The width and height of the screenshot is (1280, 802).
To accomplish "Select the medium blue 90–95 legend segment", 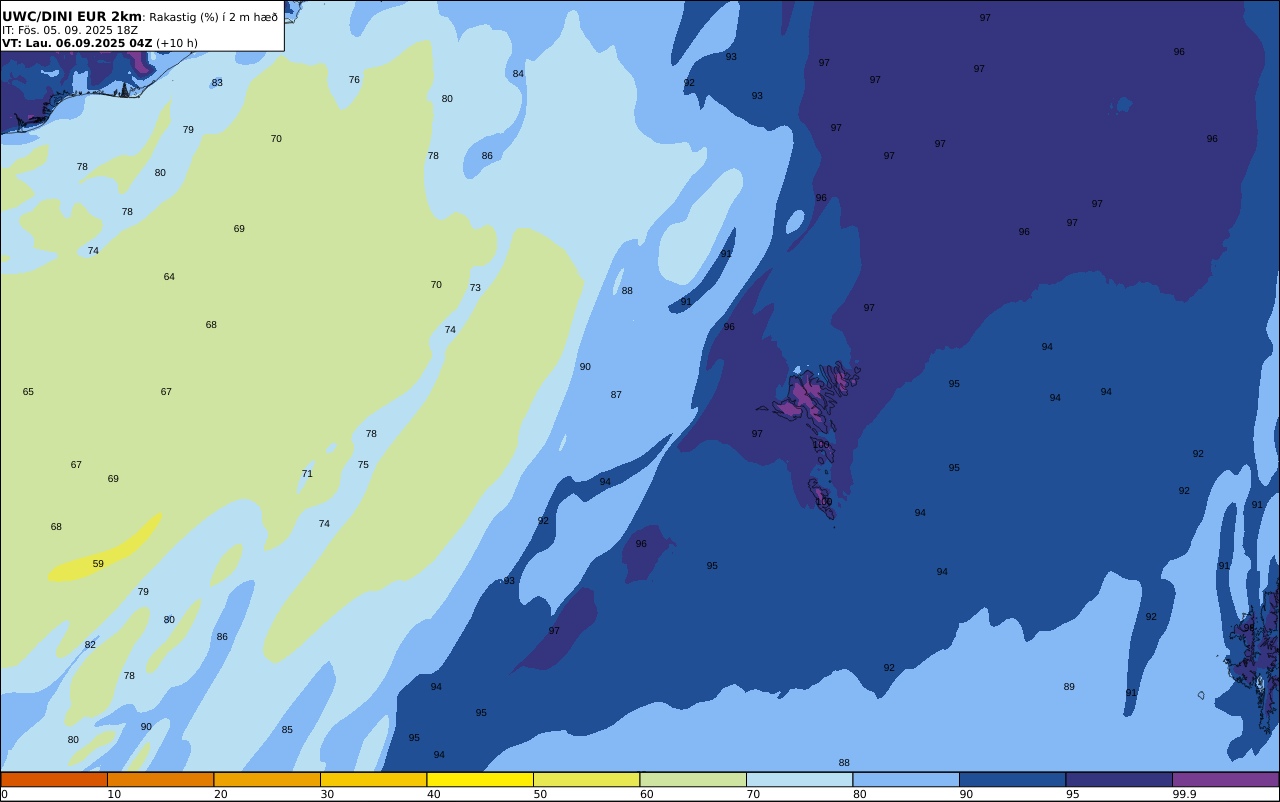I will pyautogui.click(x=1012, y=779).
